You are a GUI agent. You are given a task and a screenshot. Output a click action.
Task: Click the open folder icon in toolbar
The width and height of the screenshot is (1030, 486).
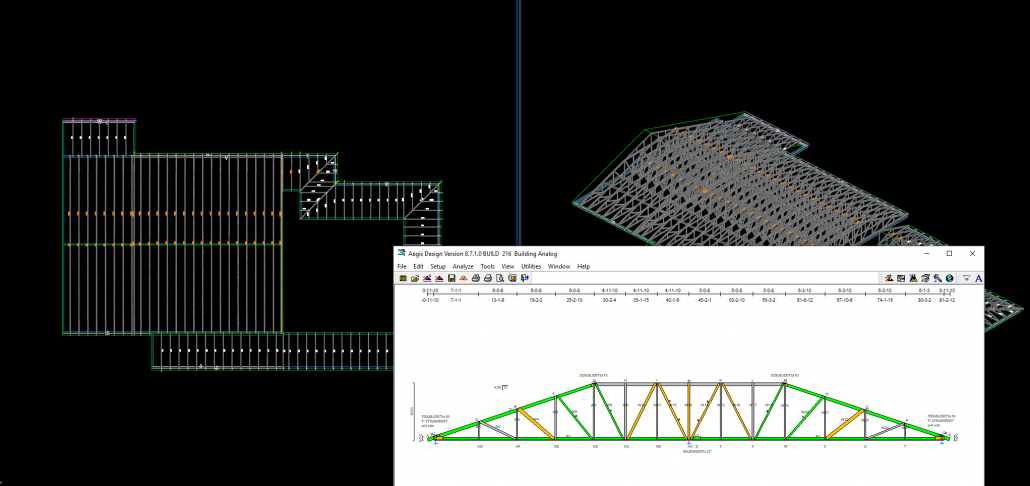[x=415, y=278]
